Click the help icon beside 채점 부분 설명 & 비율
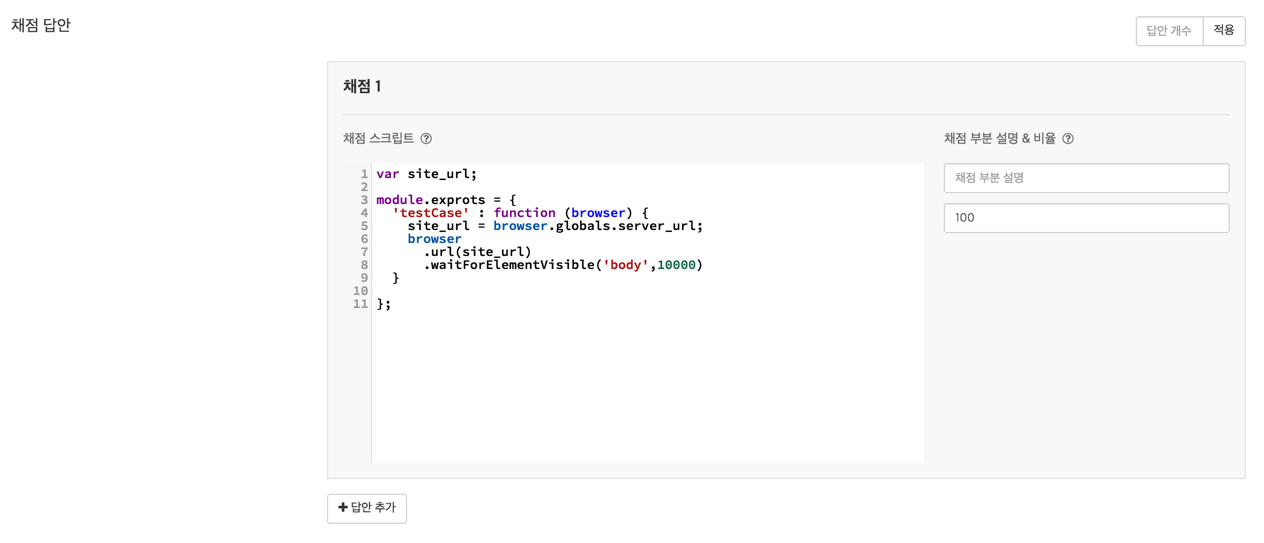This screenshot has height=543, width=1264. click(x=1068, y=139)
